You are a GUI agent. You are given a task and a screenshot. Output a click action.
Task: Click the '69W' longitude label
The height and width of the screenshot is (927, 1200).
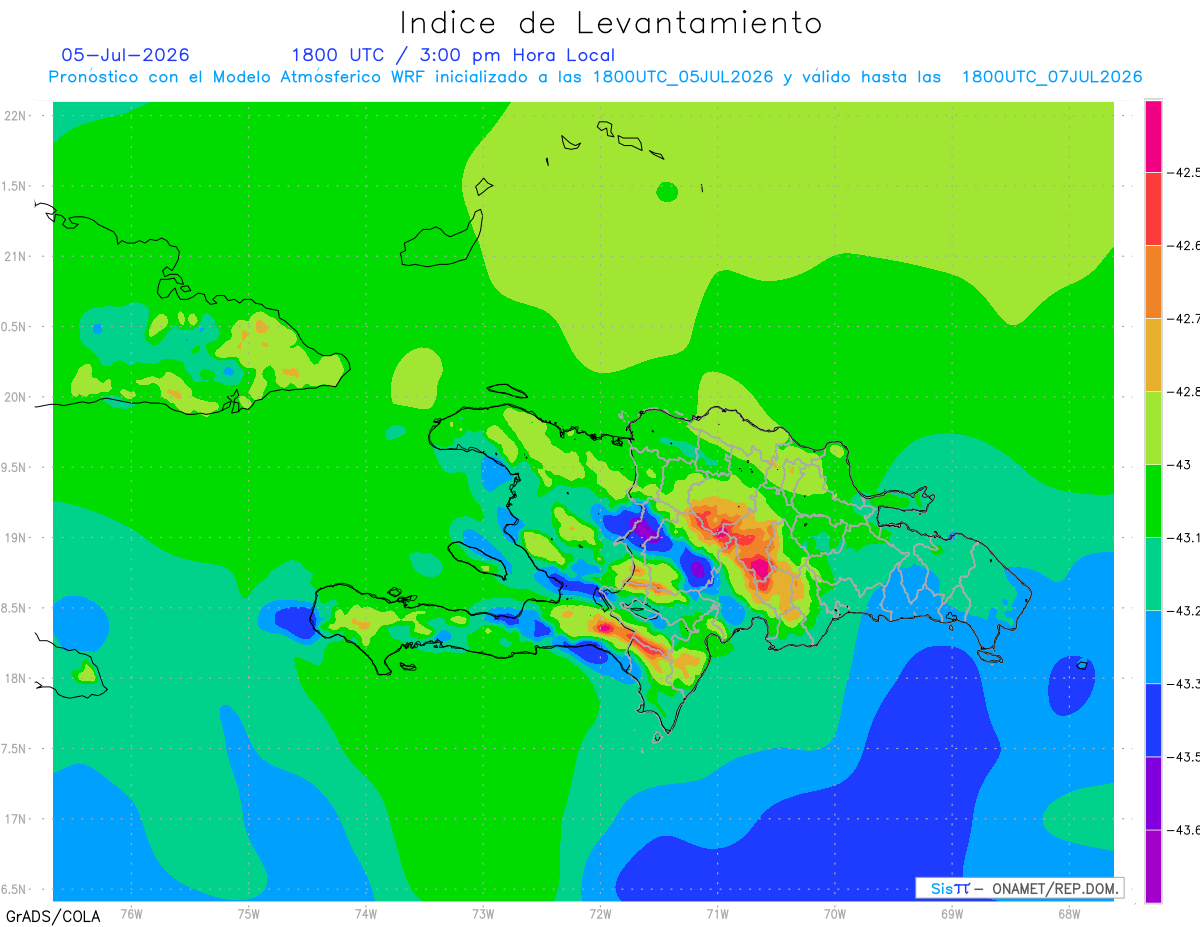point(952,913)
